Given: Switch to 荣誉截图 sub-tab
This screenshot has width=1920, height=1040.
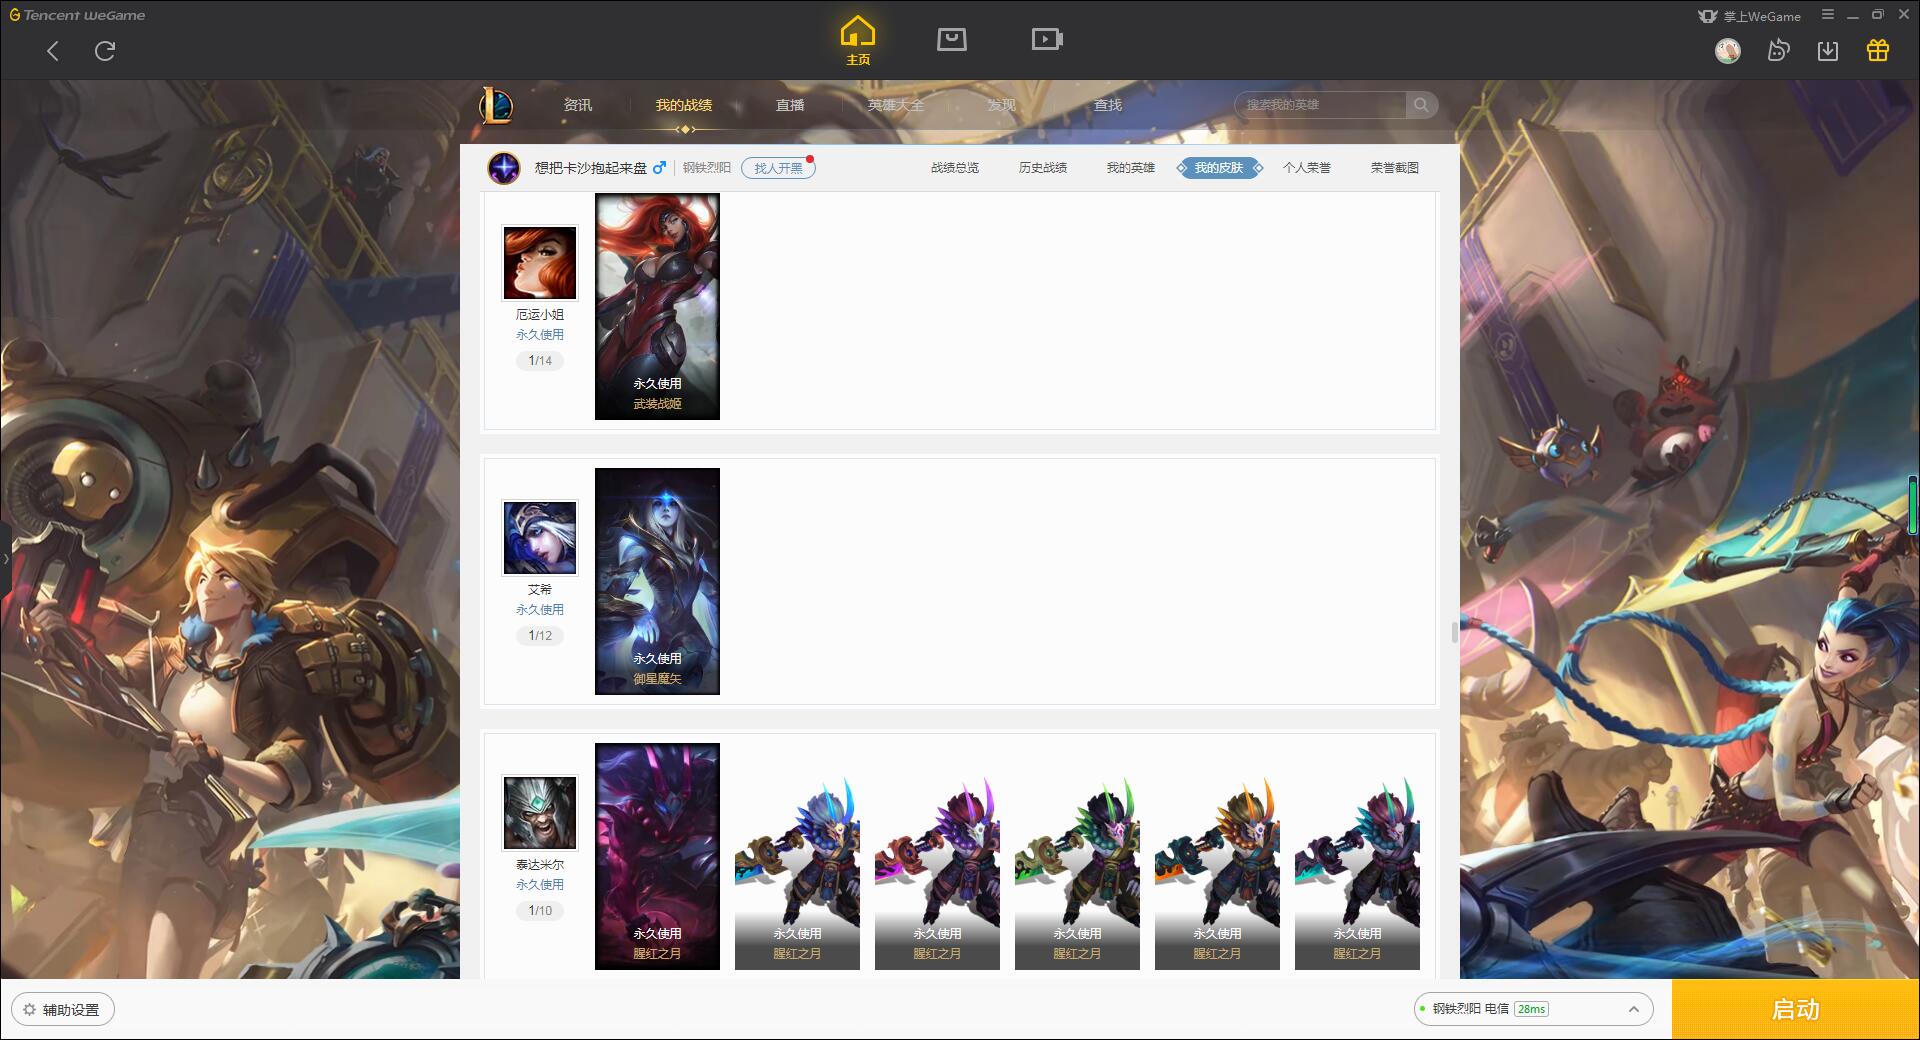Looking at the screenshot, I should [x=1395, y=168].
